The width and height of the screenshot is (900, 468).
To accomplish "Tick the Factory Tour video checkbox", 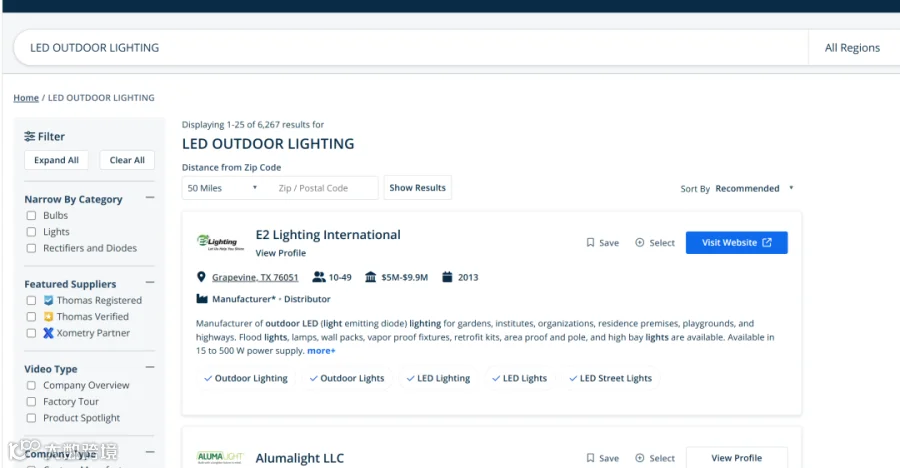I will (x=32, y=402).
